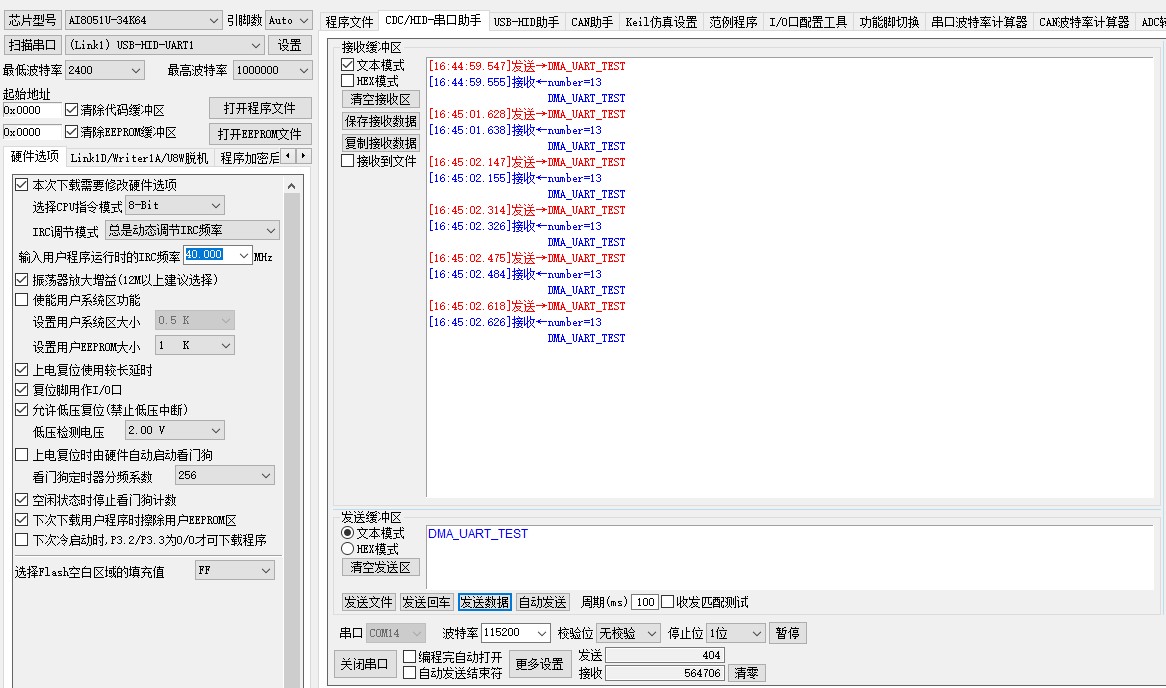Toggle 振荡器放大增益 checkbox
The height and width of the screenshot is (688, 1166).
[x=22, y=280]
